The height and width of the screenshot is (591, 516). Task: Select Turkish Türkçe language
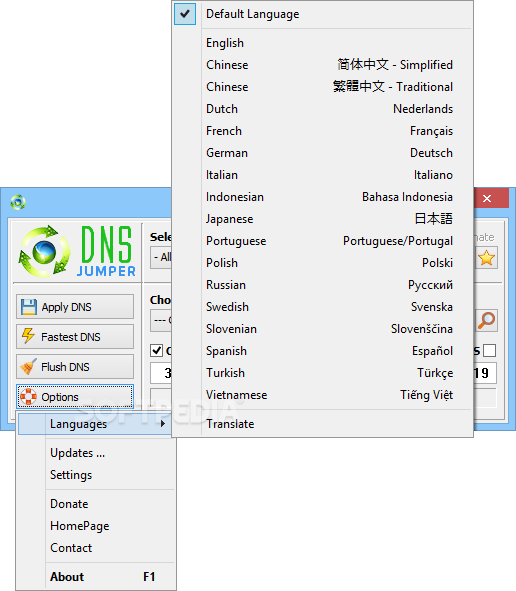click(x=323, y=373)
